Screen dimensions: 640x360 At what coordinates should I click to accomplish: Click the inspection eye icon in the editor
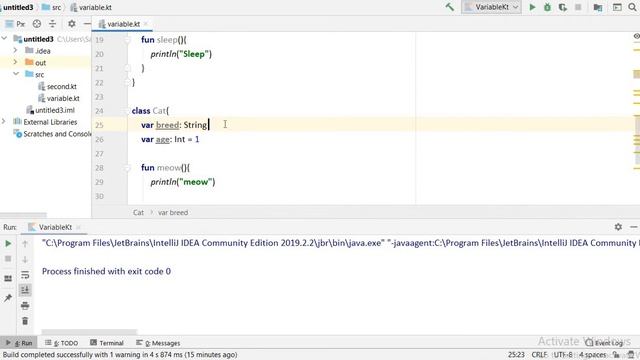[636, 36]
